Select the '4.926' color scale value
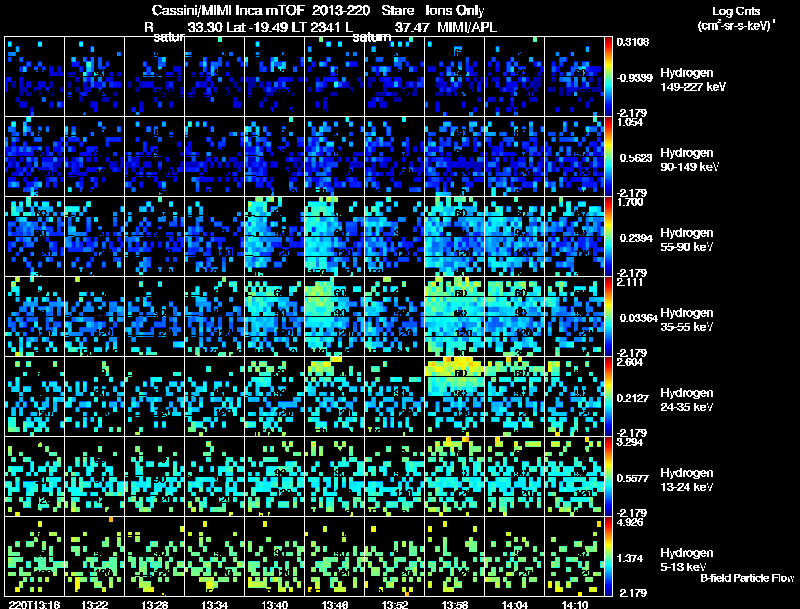 coord(630,522)
